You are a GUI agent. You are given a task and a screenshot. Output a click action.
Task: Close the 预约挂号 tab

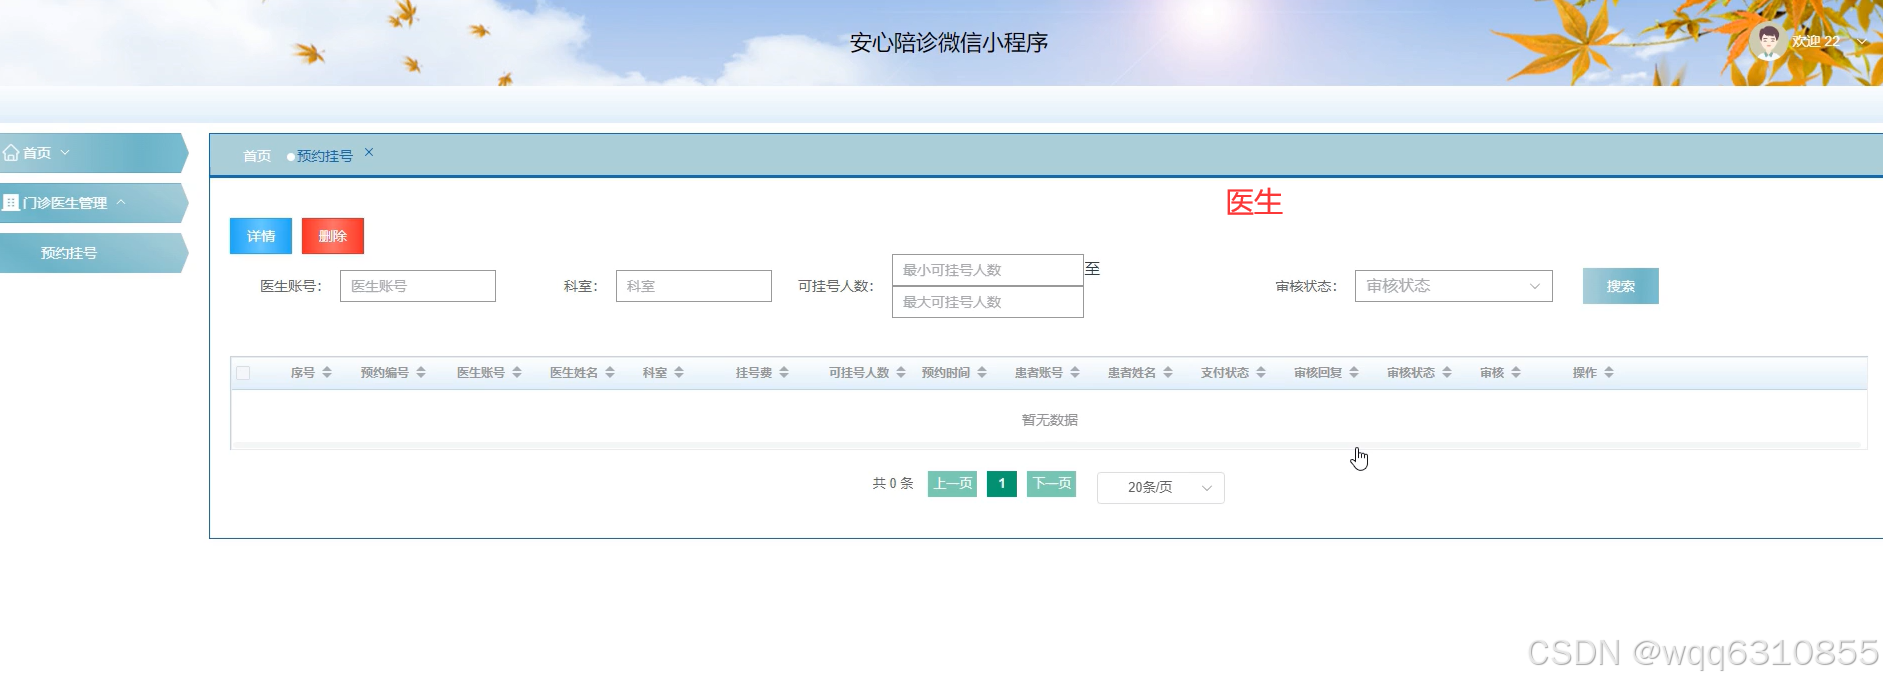click(369, 152)
